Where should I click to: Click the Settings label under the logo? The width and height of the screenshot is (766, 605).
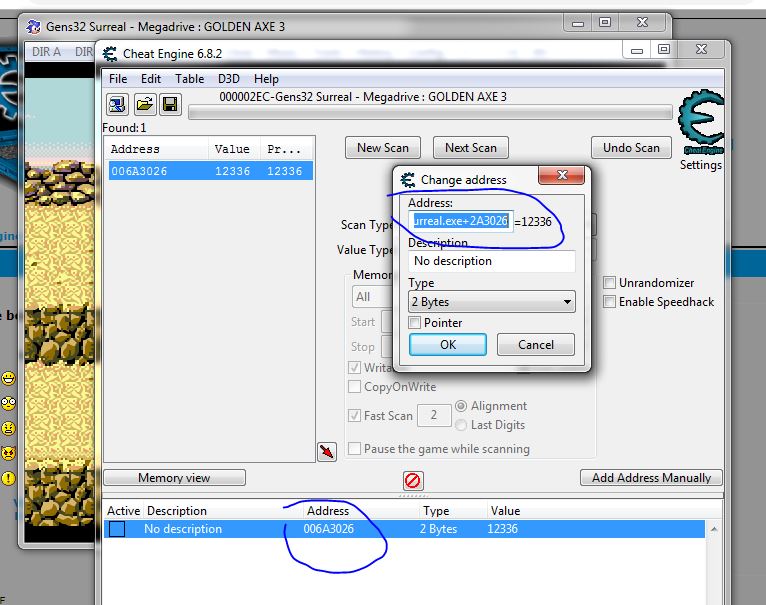click(x=701, y=165)
